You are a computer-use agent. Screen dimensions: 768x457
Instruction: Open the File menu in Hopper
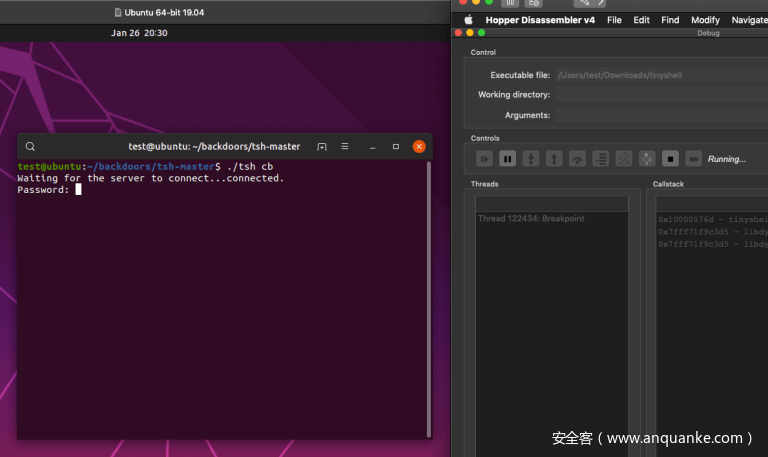(614, 20)
